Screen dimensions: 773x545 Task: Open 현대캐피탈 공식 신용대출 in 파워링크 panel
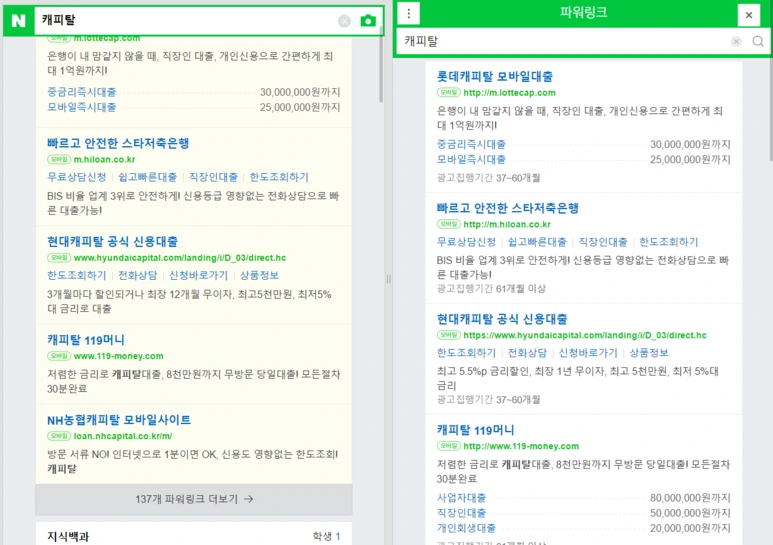pos(502,319)
